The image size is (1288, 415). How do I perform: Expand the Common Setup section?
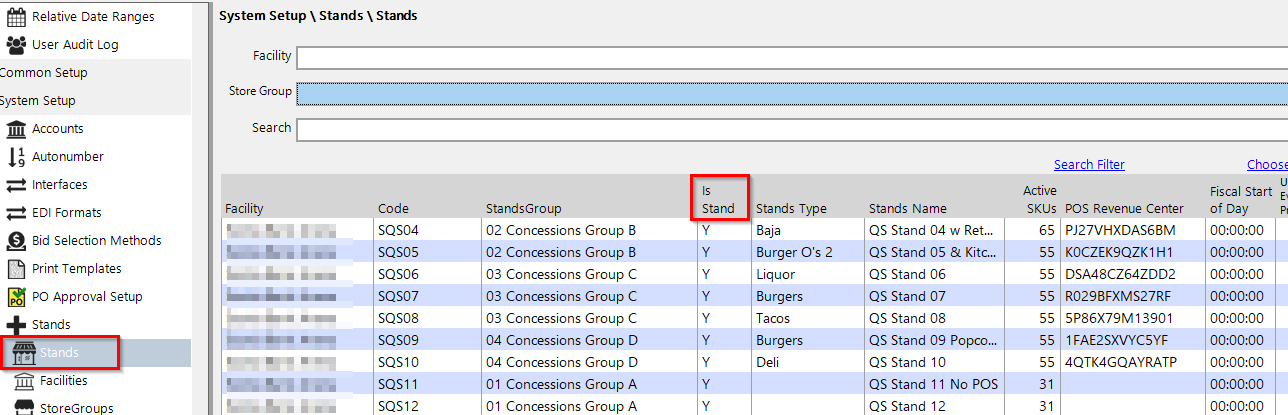(x=44, y=73)
